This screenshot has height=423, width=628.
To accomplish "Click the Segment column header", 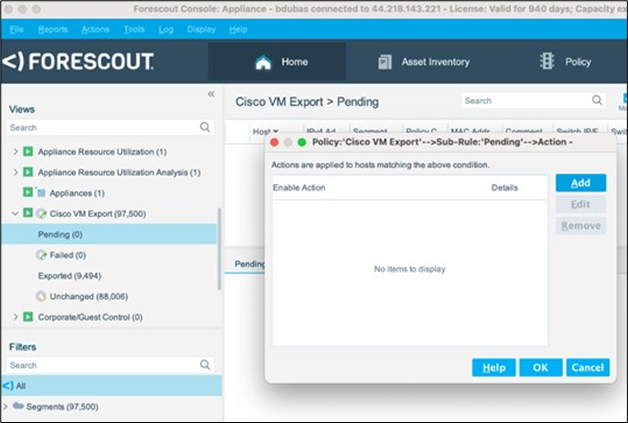I will click(370, 131).
